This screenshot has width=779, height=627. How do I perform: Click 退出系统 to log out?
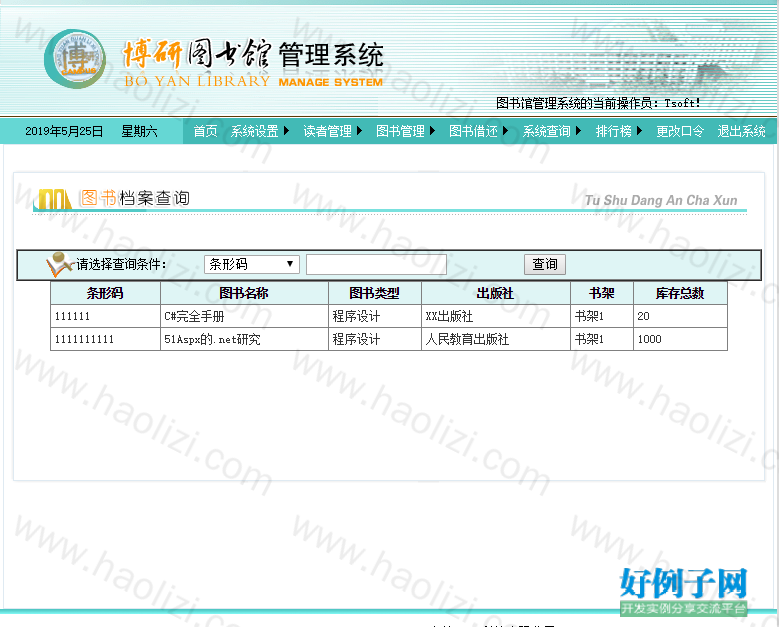741,131
